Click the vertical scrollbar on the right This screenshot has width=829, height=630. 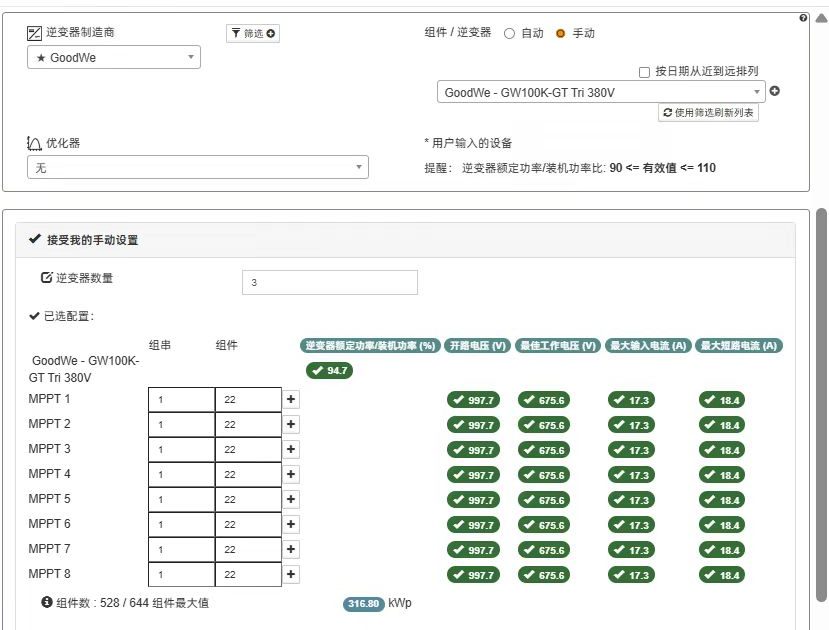click(x=821, y=404)
